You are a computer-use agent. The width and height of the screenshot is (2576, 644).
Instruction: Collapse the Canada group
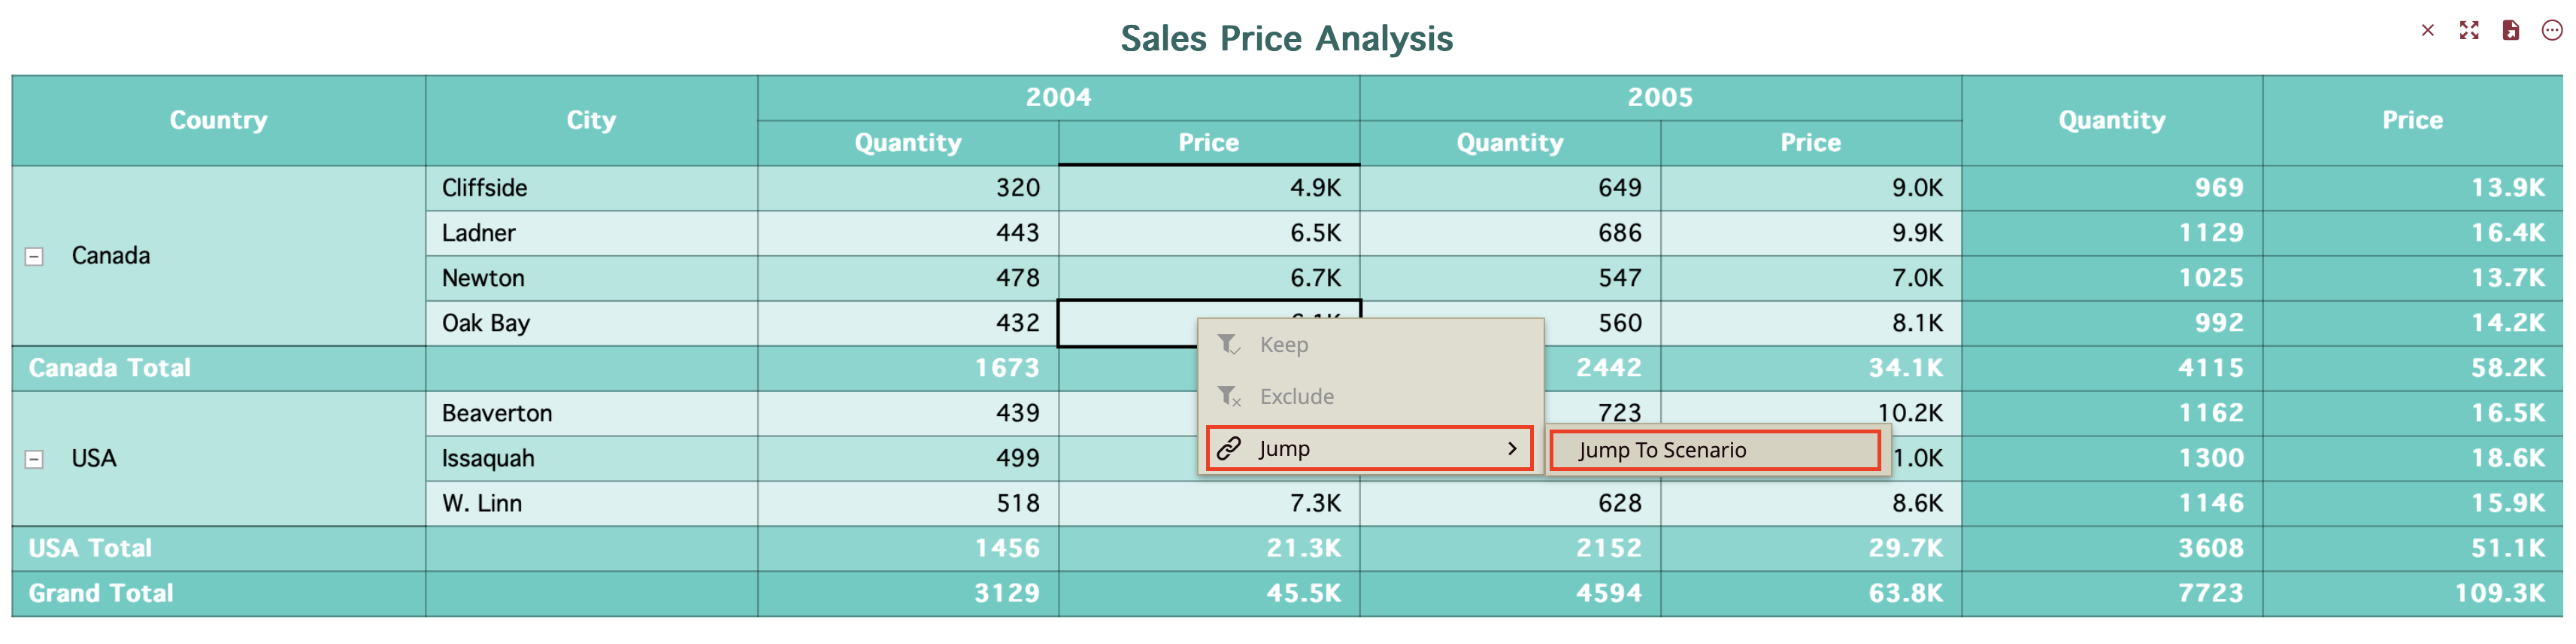tap(34, 257)
